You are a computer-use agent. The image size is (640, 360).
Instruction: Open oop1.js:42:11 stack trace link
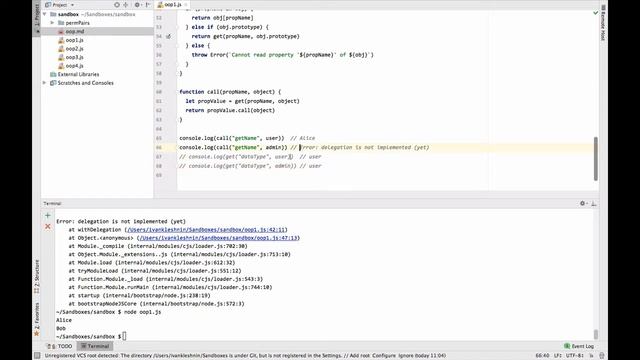(x=206, y=230)
